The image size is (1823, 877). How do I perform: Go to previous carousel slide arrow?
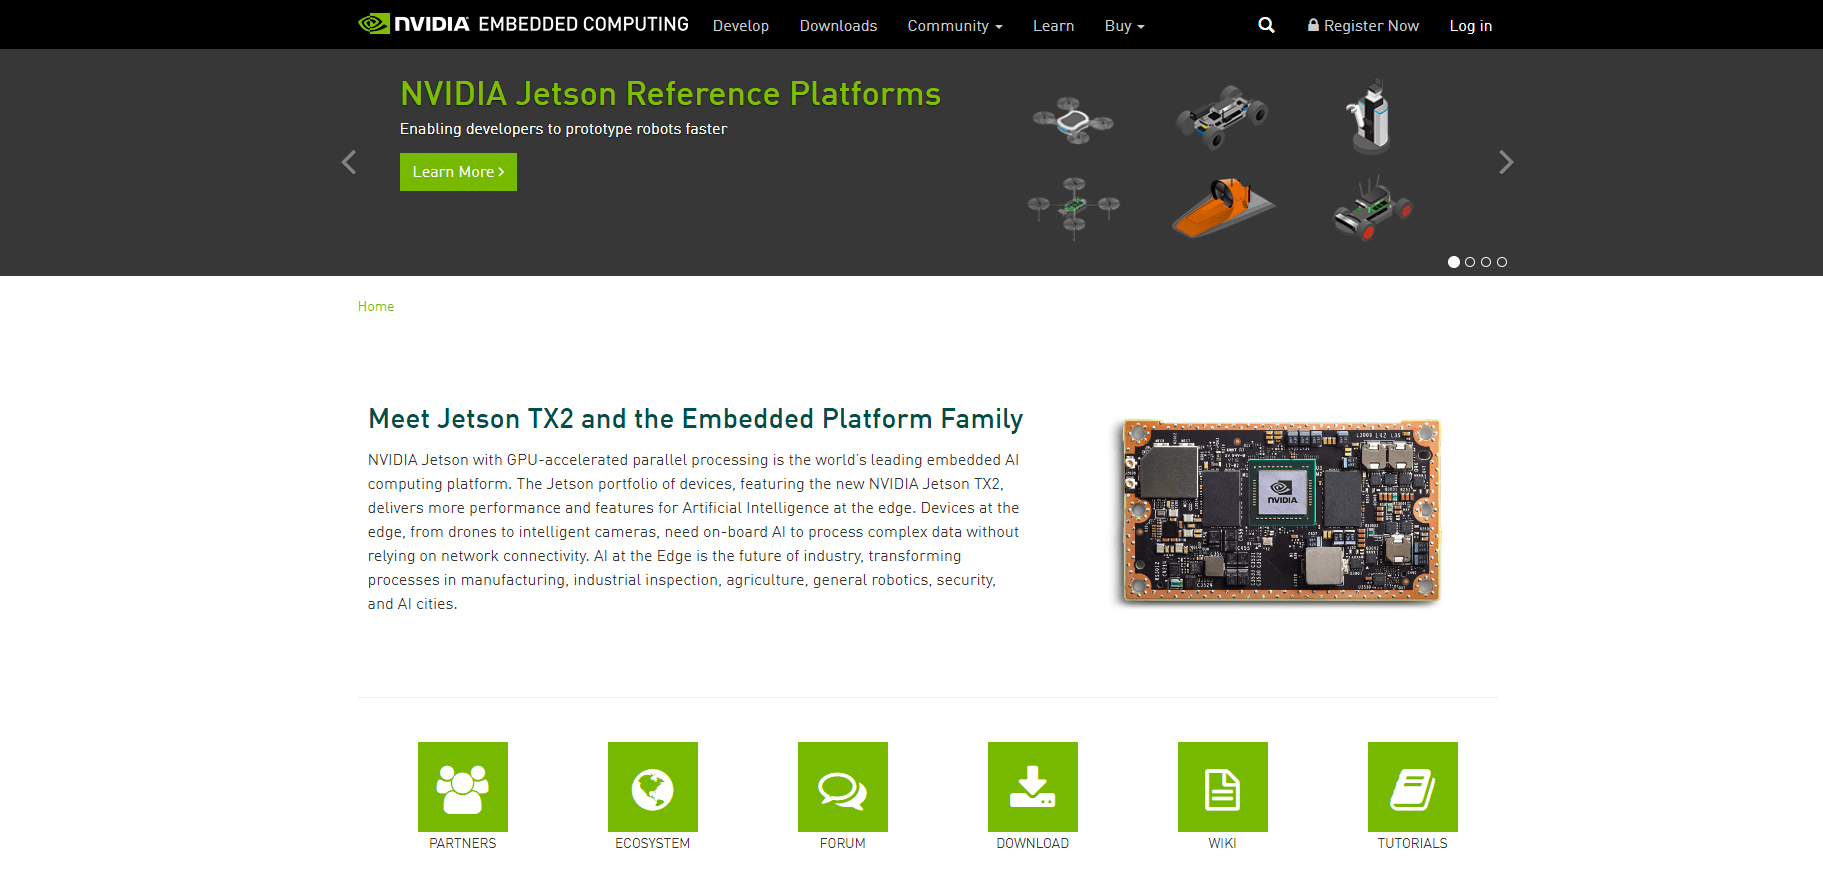pos(349,162)
